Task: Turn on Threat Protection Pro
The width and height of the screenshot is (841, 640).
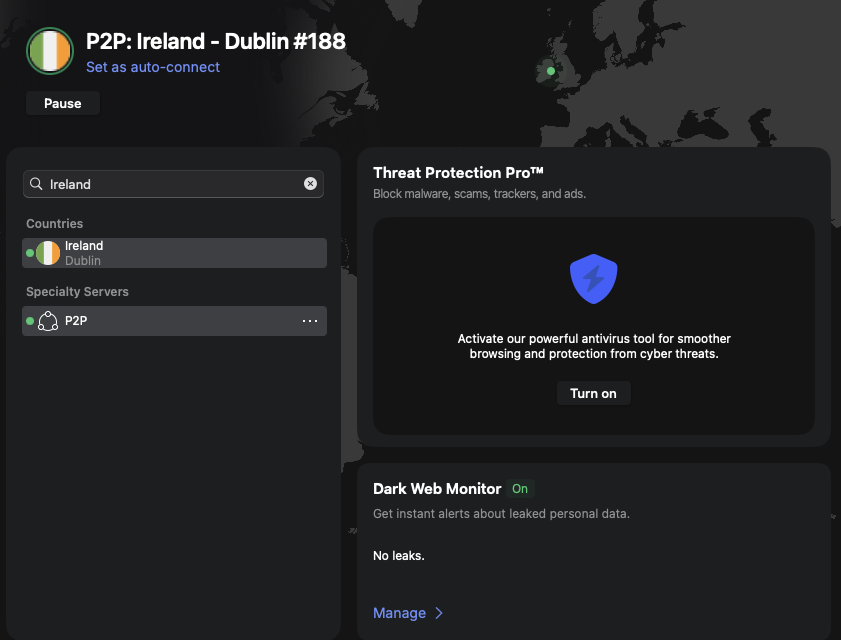Action: click(x=593, y=393)
